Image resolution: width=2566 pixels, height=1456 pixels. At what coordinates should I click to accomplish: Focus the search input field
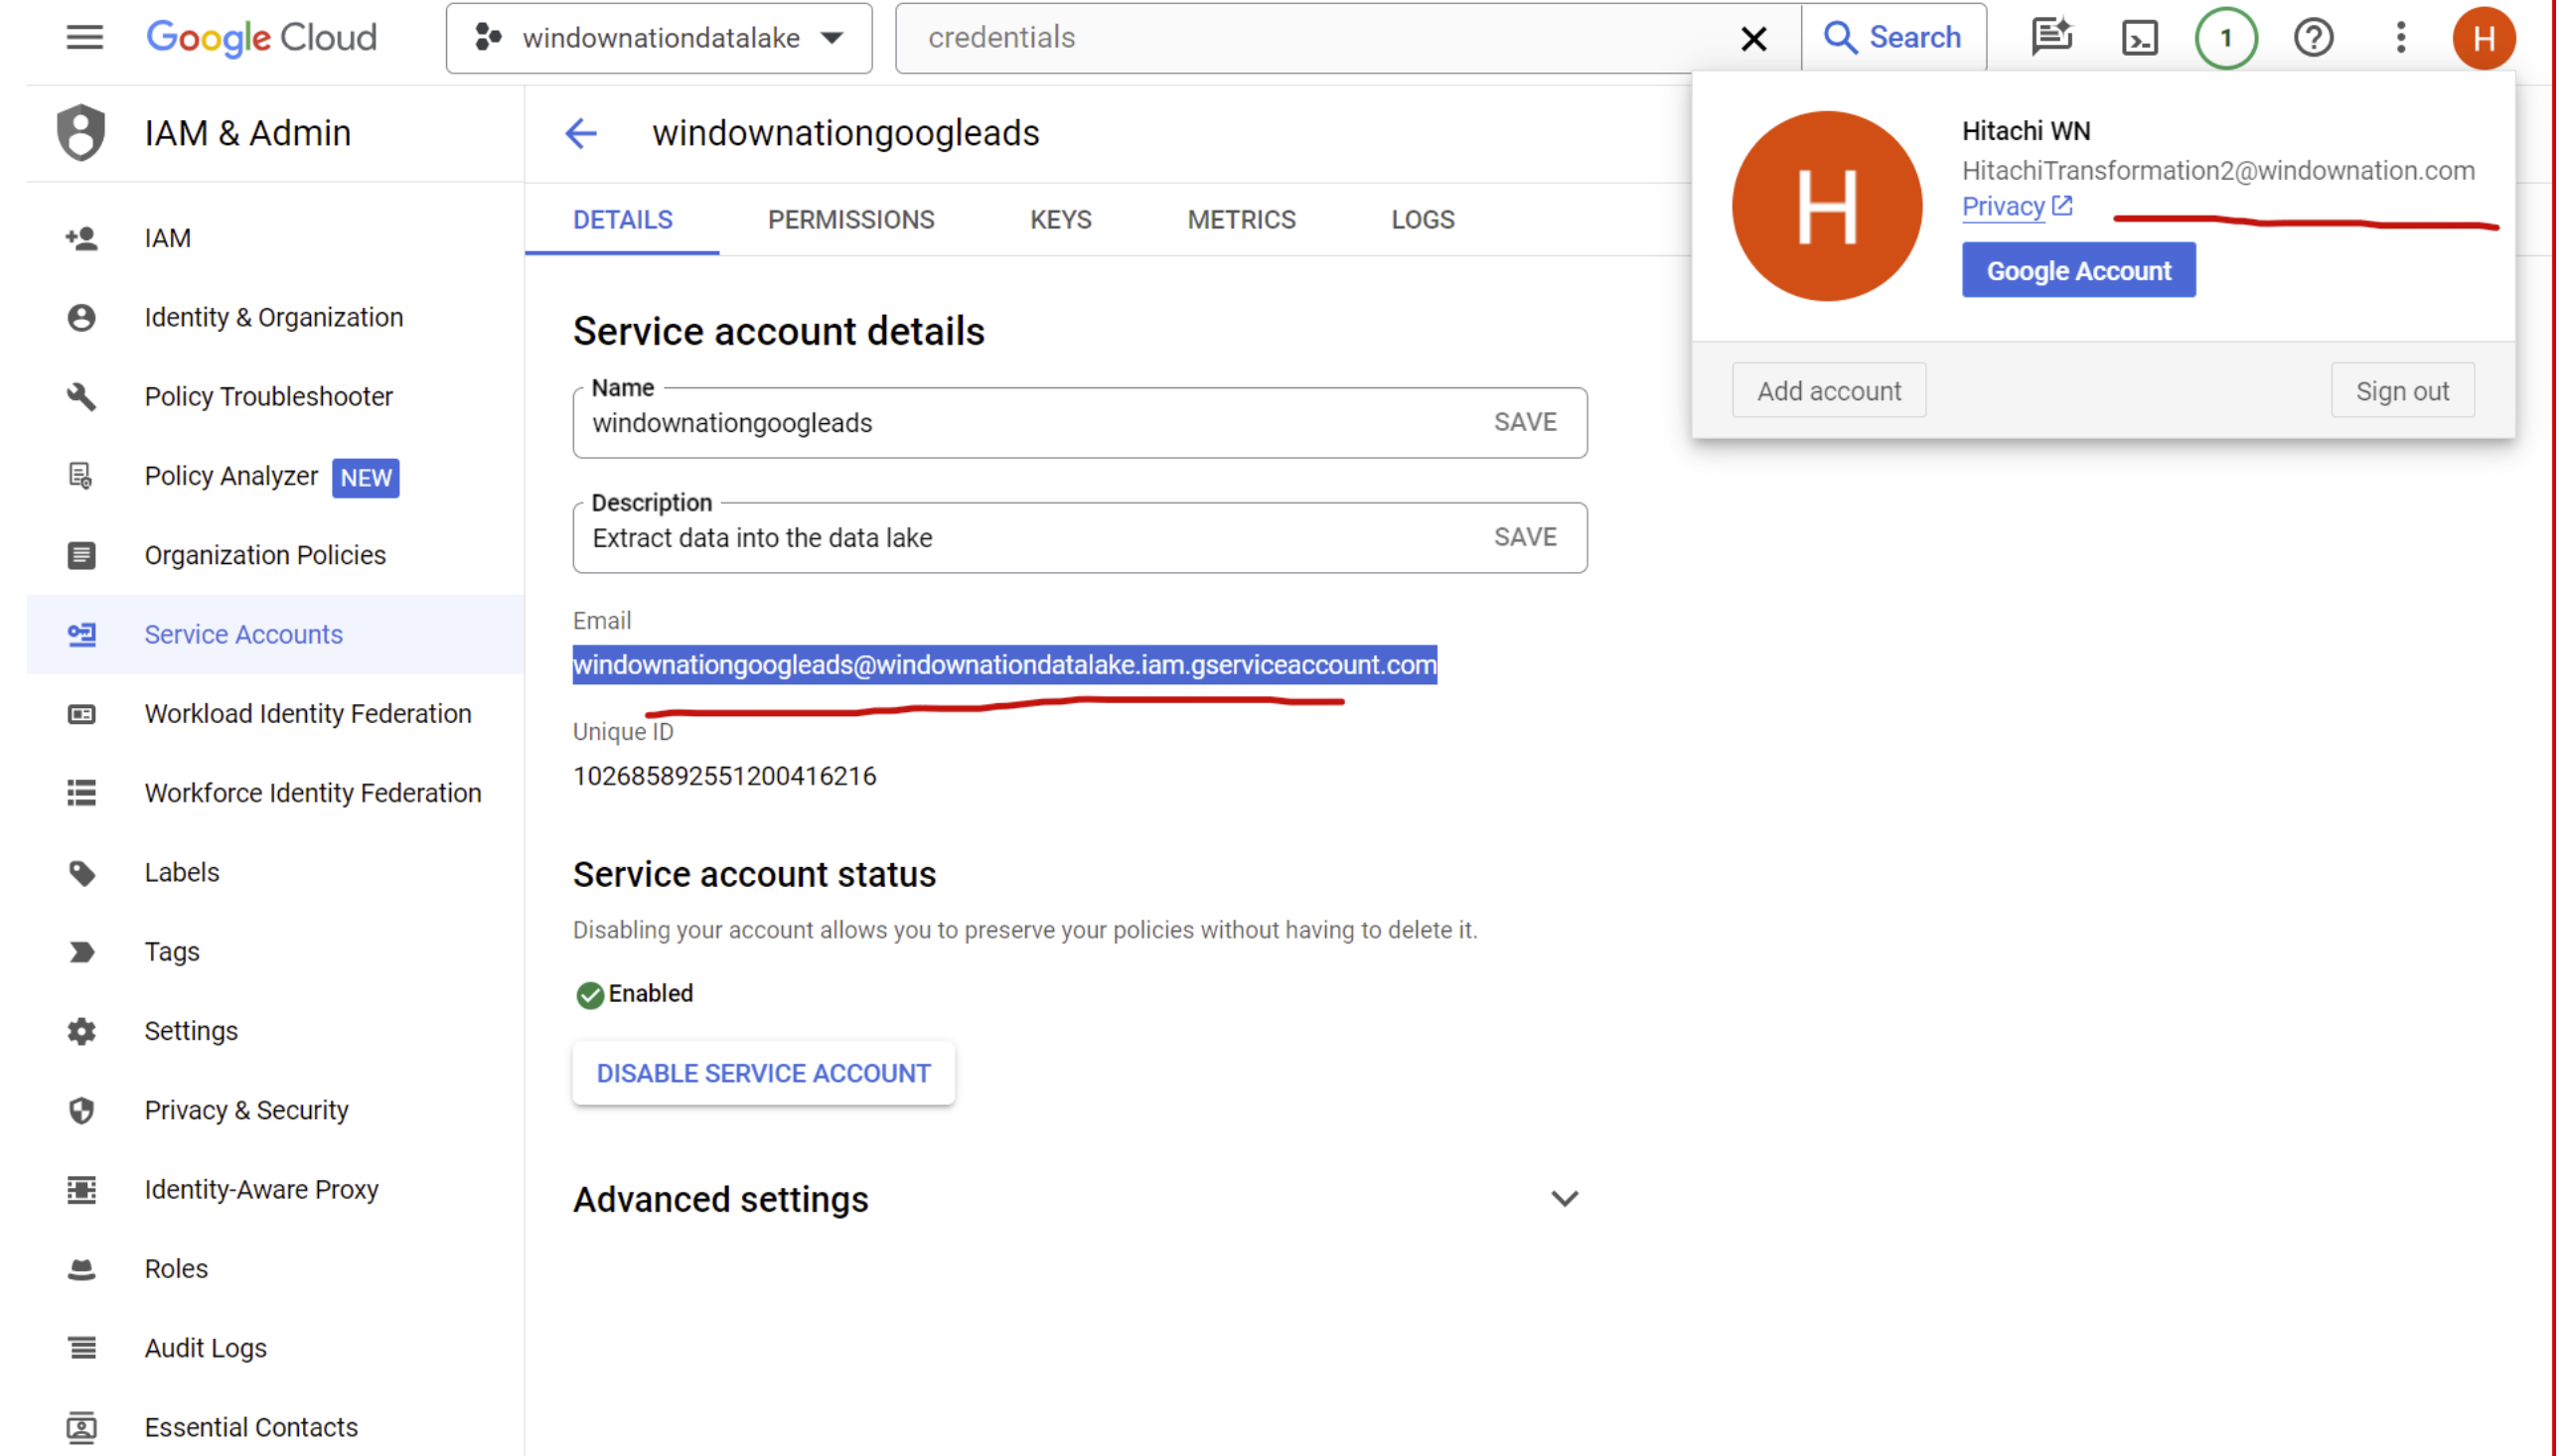pos(1320,38)
